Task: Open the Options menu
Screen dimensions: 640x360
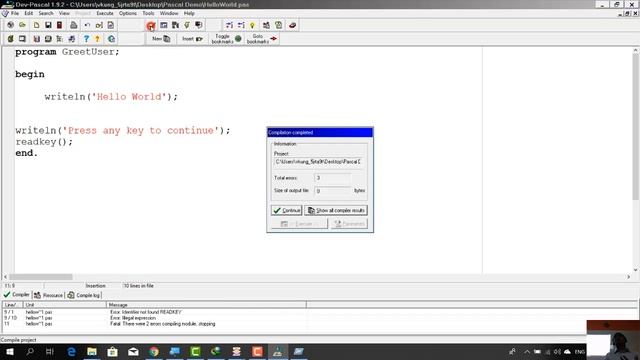Action: [x=128, y=13]
